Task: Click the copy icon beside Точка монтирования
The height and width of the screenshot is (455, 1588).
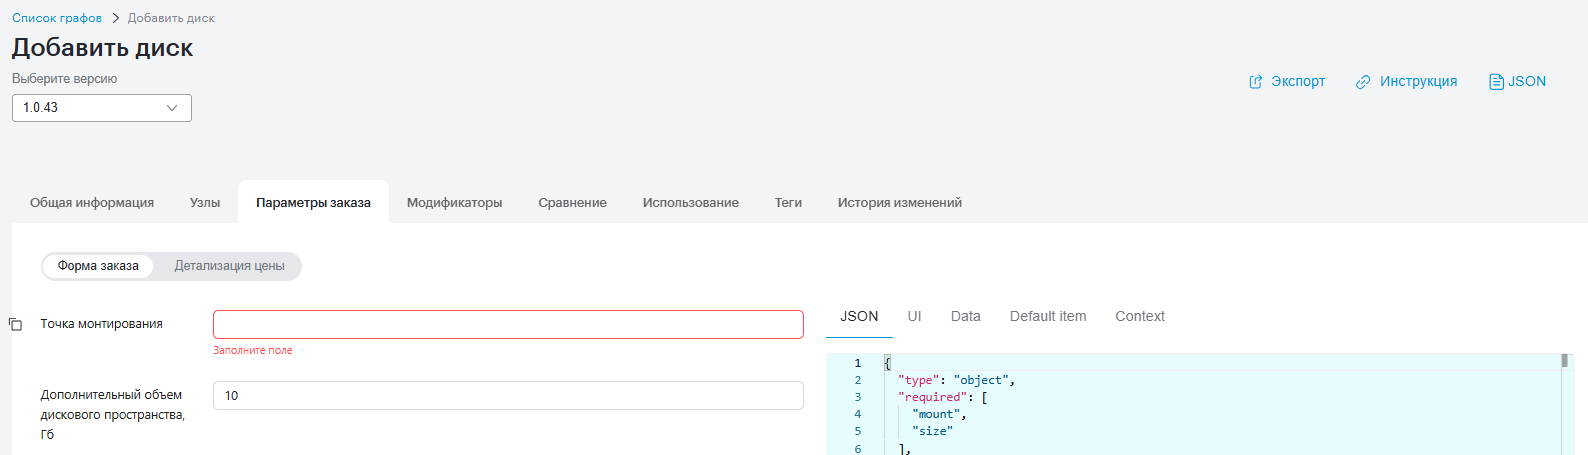Action: click(x=15, y=325)
